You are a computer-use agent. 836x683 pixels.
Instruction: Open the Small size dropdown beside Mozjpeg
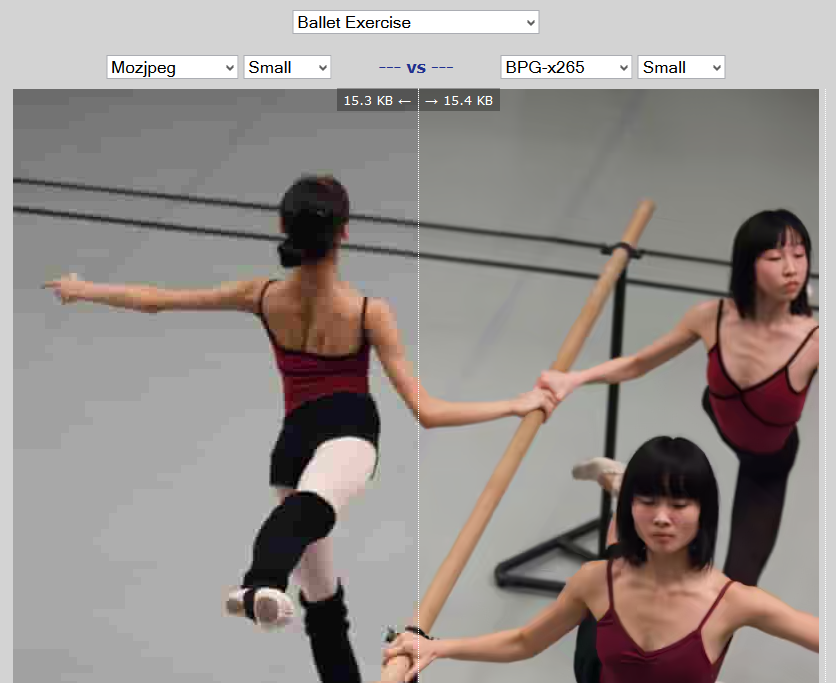(x=287, y=67)
